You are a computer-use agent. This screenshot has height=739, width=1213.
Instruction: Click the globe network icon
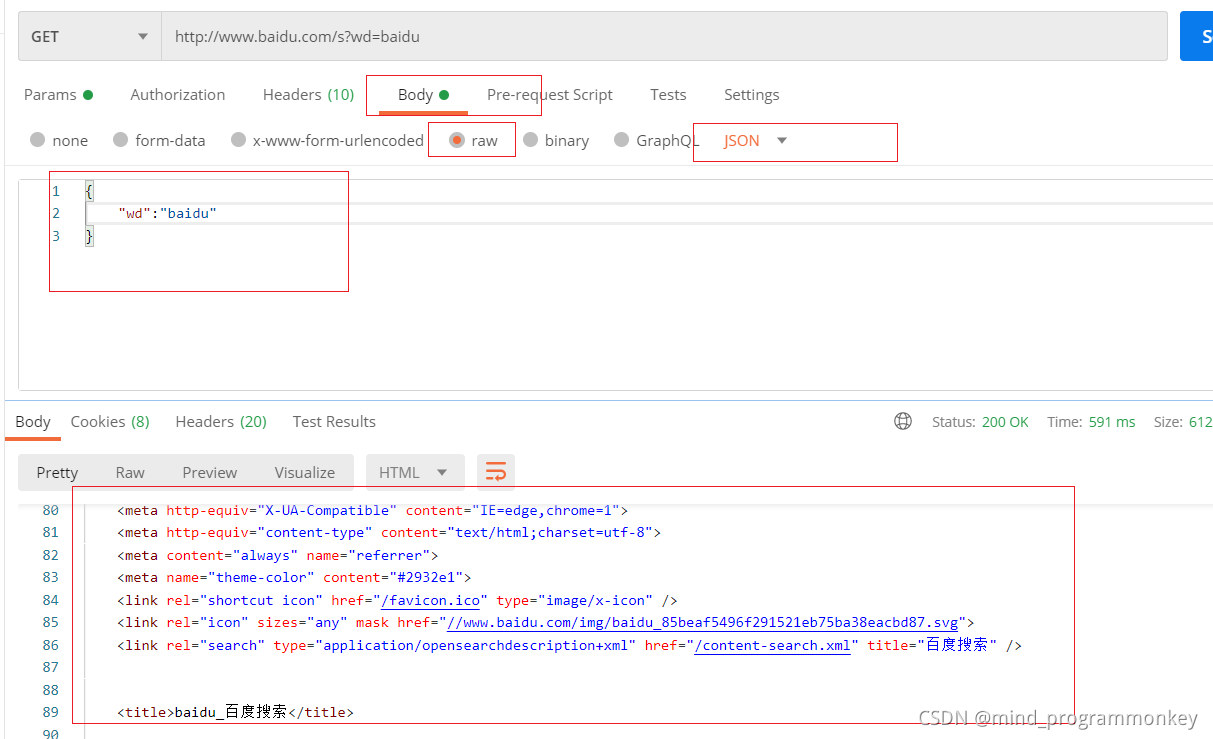(903, 422)
